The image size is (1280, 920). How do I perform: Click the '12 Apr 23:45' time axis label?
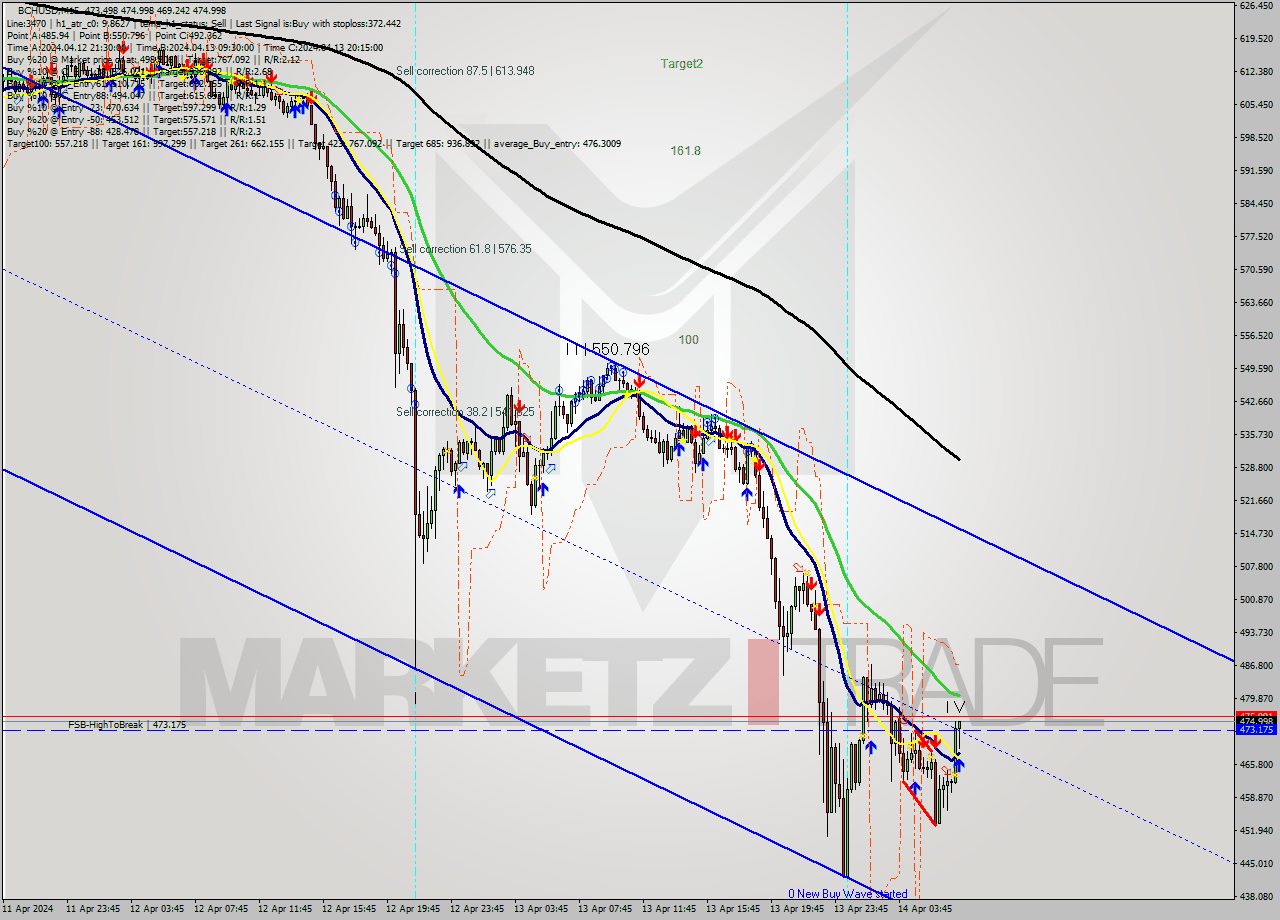479,910
